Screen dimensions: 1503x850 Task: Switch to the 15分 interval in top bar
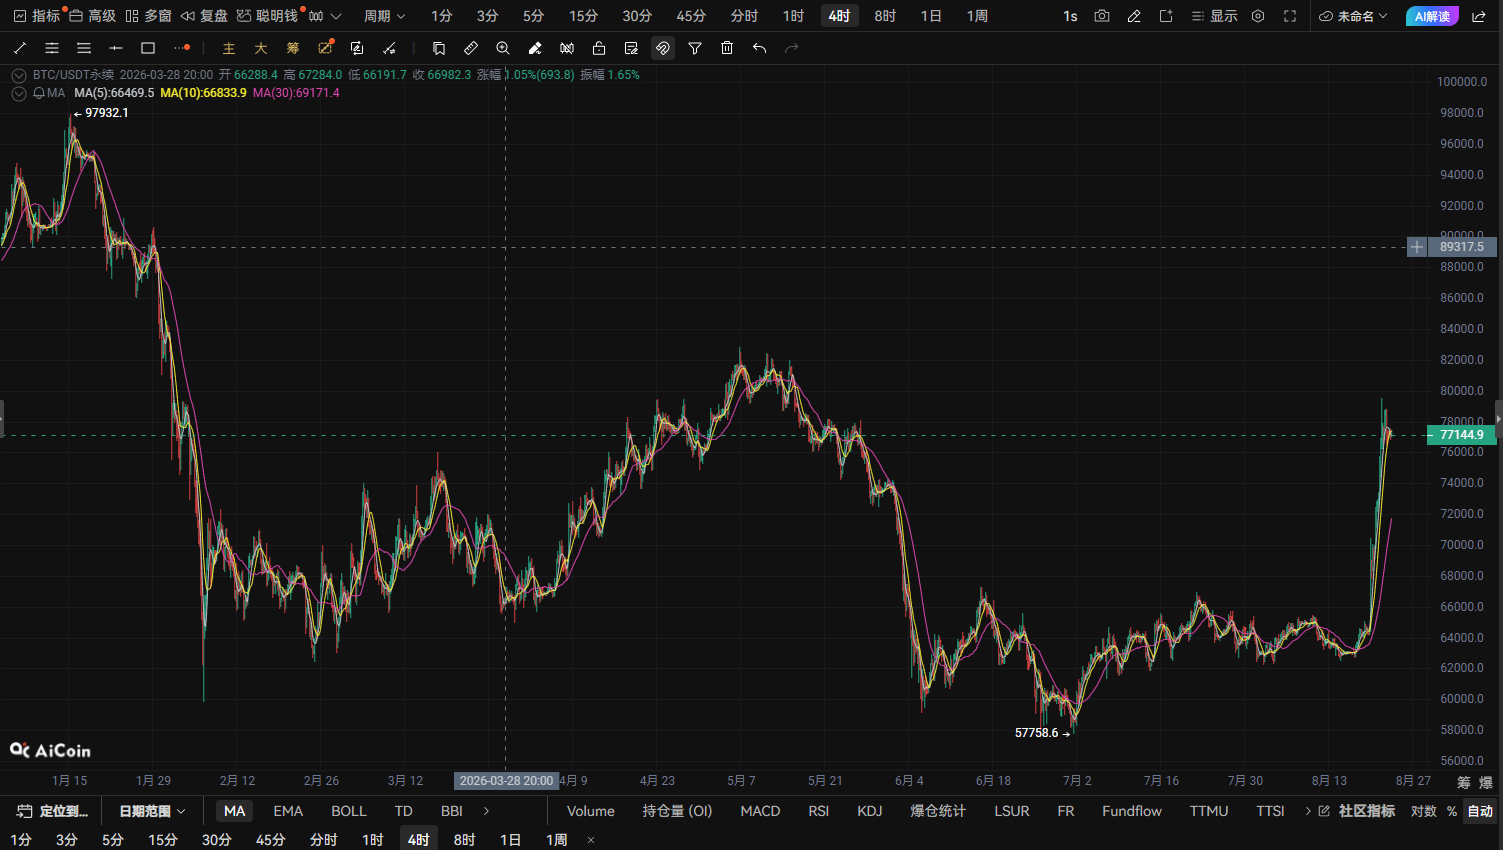(x=583, y=16)
